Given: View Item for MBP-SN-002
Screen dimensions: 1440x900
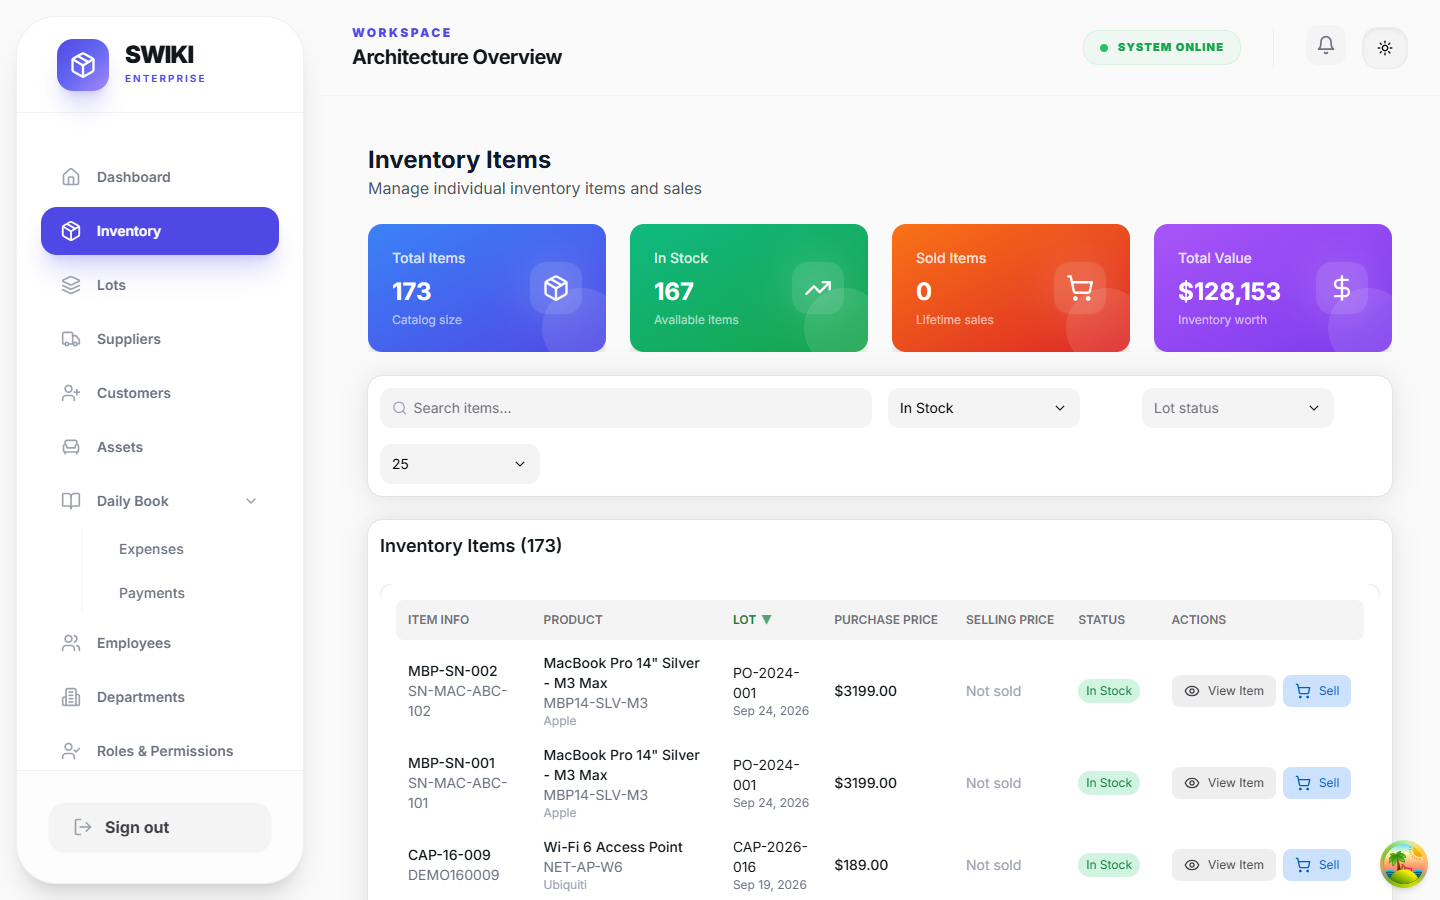Looking at the screenshot, I should [x=1224, y=691].
